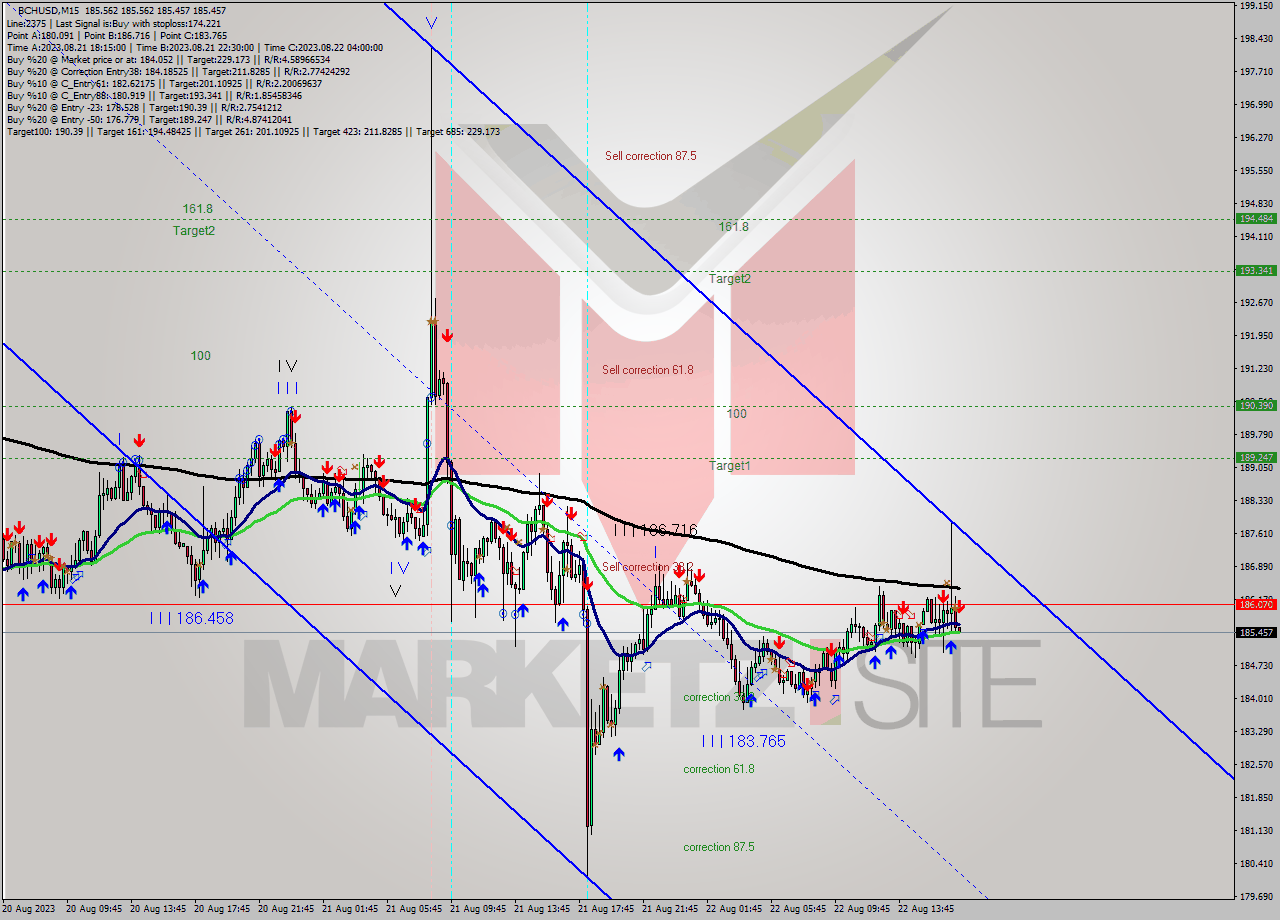Click the green 194.484 price tag
Screen dimensions: 1280x920
(1255, 218)
